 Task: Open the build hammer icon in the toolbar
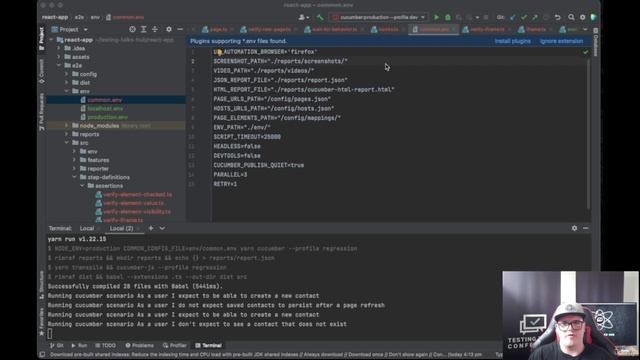pos(320,18)
